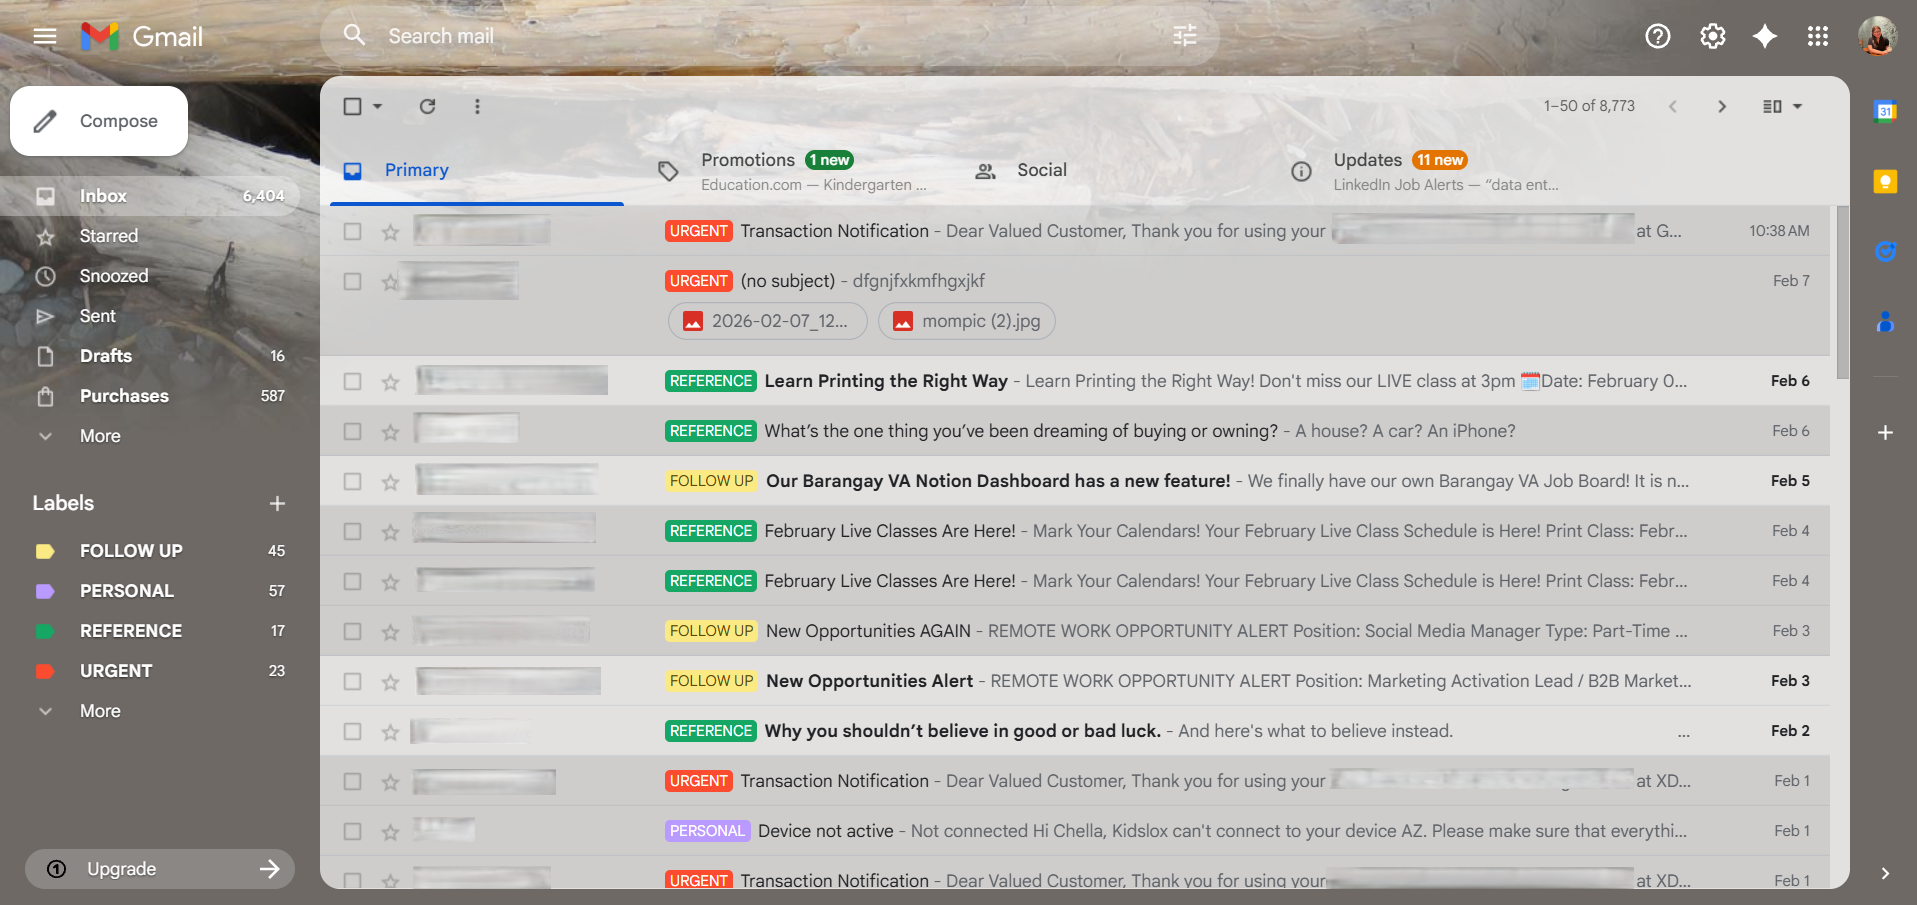
Task: Open the Sent folder
Action: pyautogui.click(x=150, y=316)
